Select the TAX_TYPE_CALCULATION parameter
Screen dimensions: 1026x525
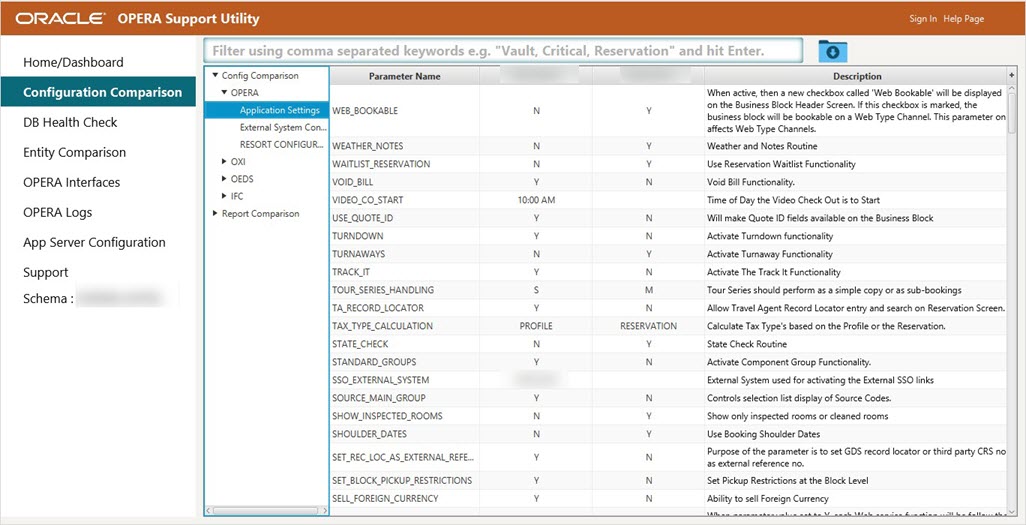[x=382, y=326]
